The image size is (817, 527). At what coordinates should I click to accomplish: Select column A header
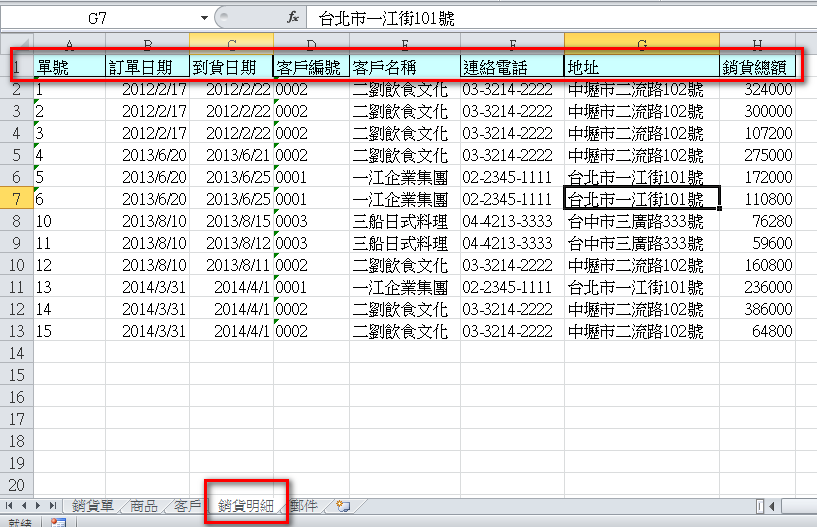point(69,44)
